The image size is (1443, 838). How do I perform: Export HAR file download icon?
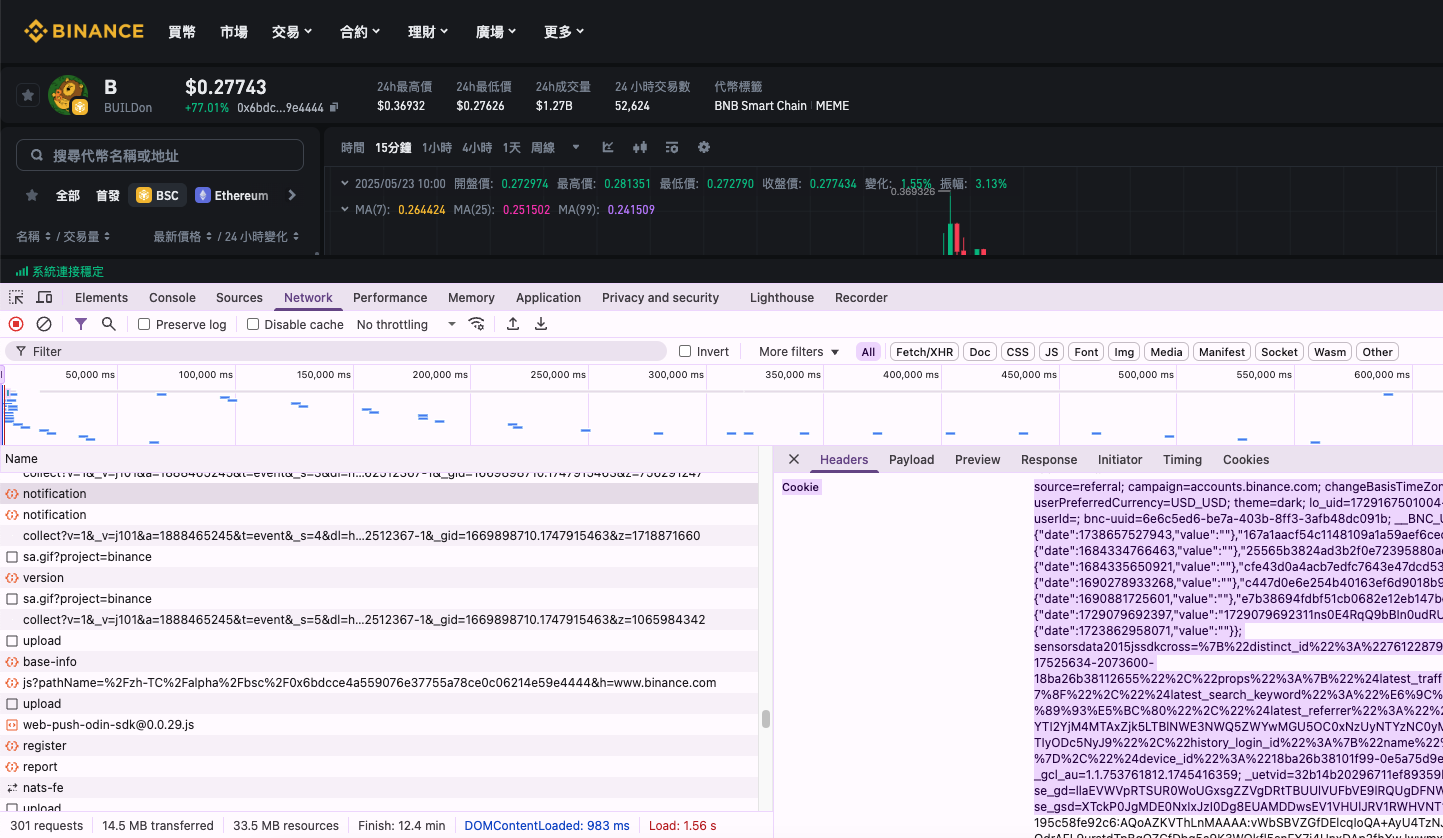tap(541, 324)
